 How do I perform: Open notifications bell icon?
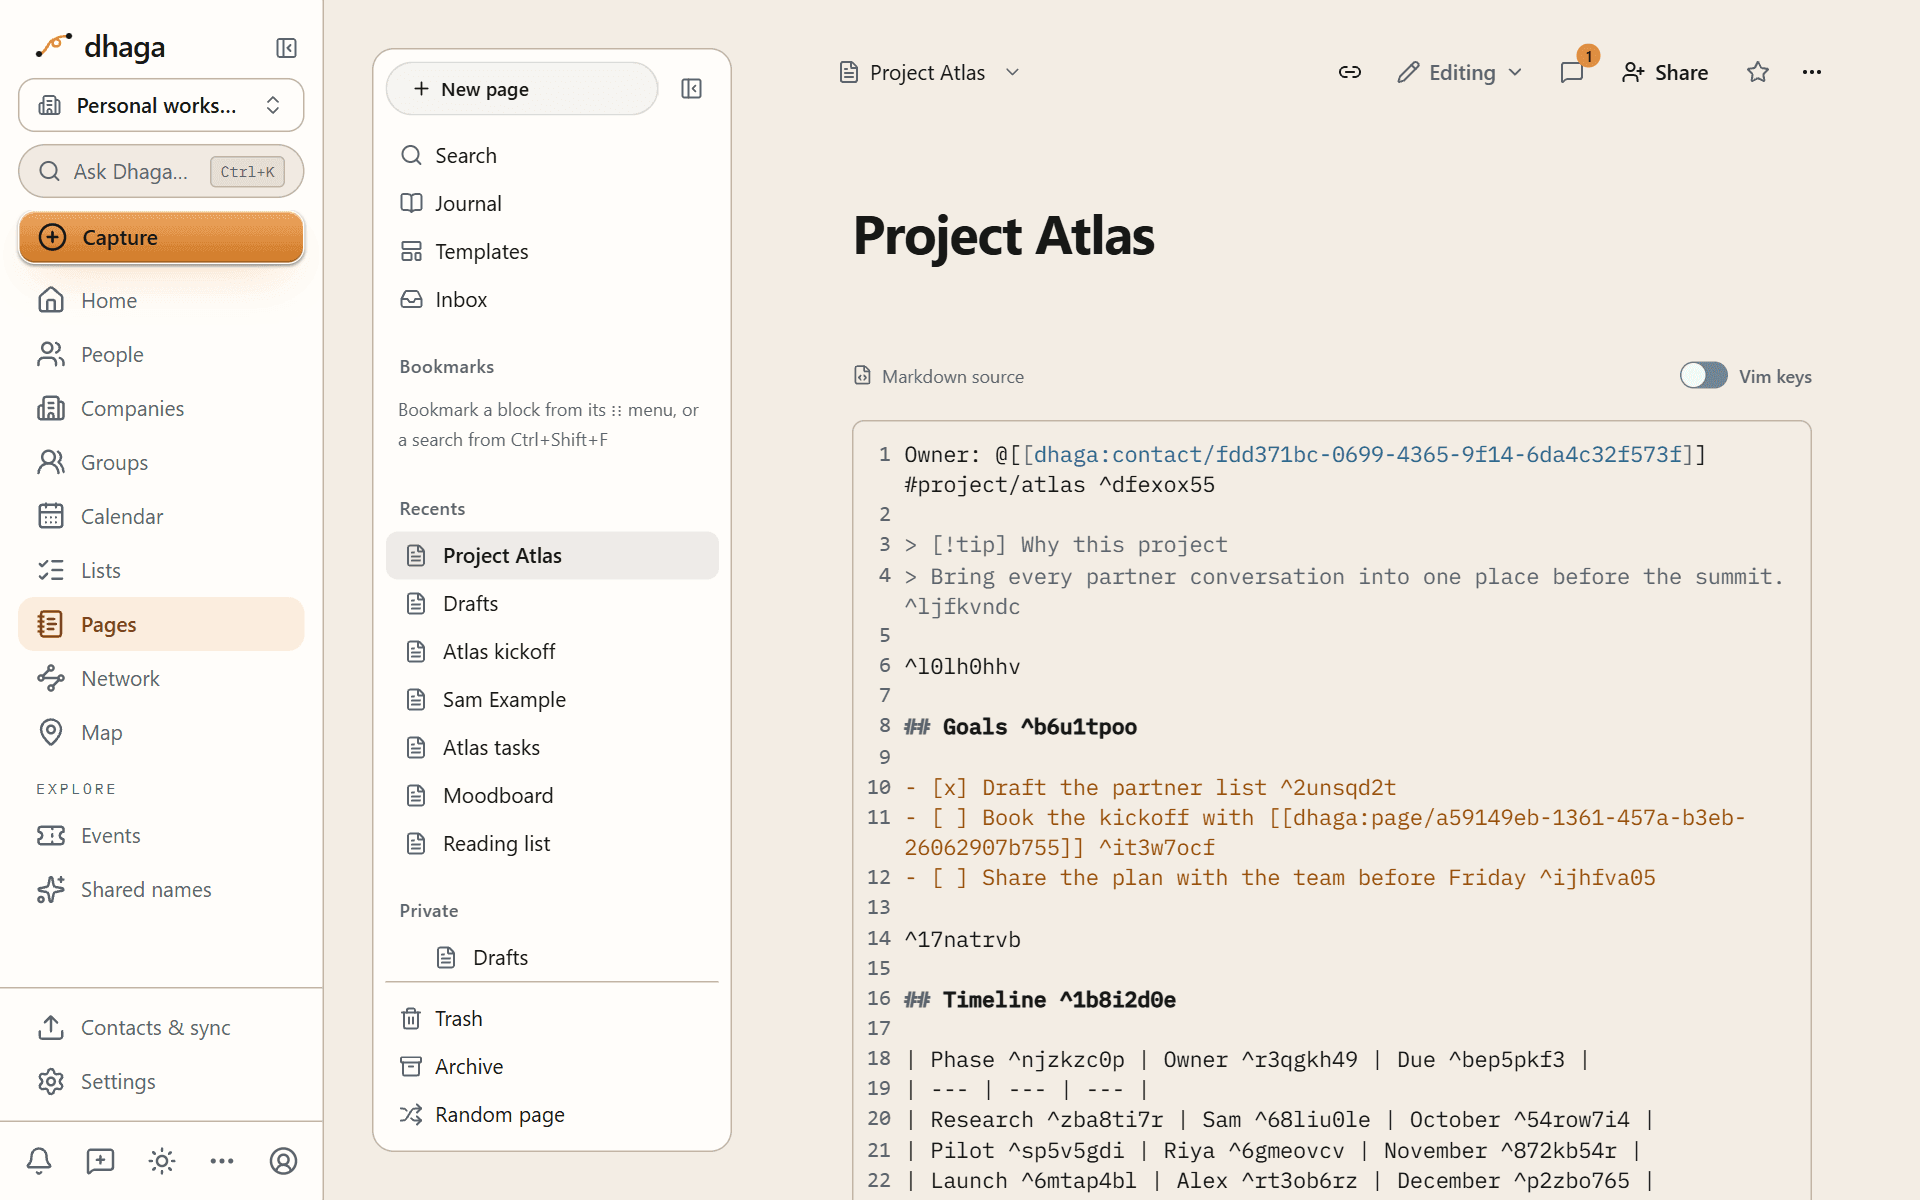39,1161
